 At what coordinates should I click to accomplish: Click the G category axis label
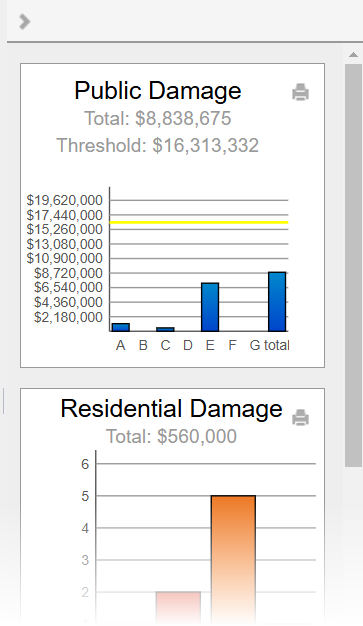[x=255, y=345]
